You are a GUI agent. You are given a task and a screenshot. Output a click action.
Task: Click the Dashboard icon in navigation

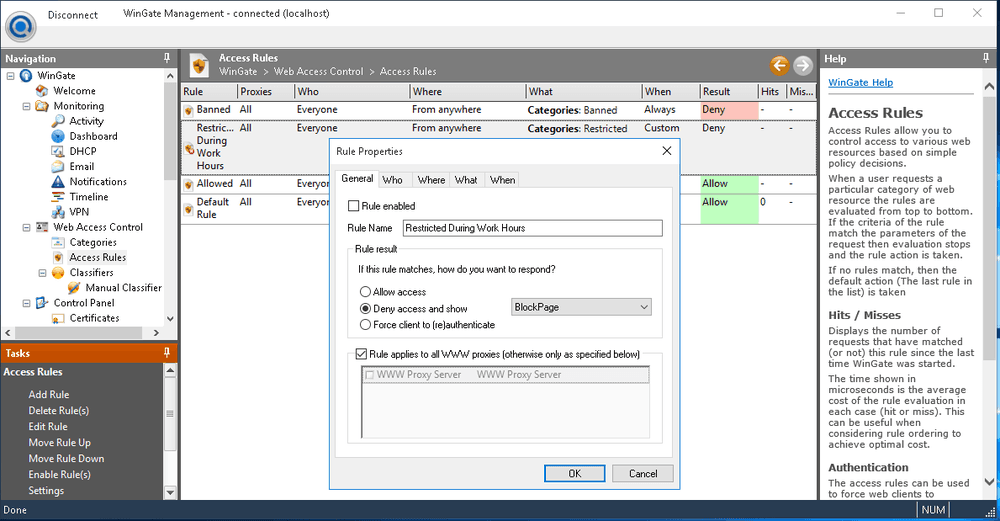click(58, 136)
